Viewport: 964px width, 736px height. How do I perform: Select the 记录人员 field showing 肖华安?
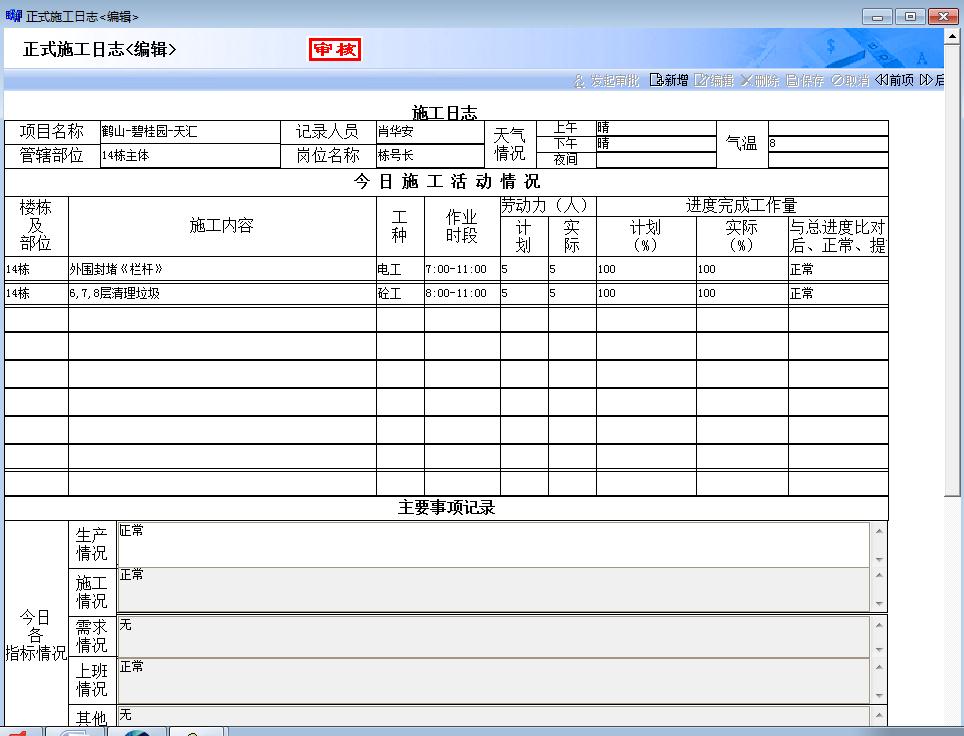click(x=430, y=132)
